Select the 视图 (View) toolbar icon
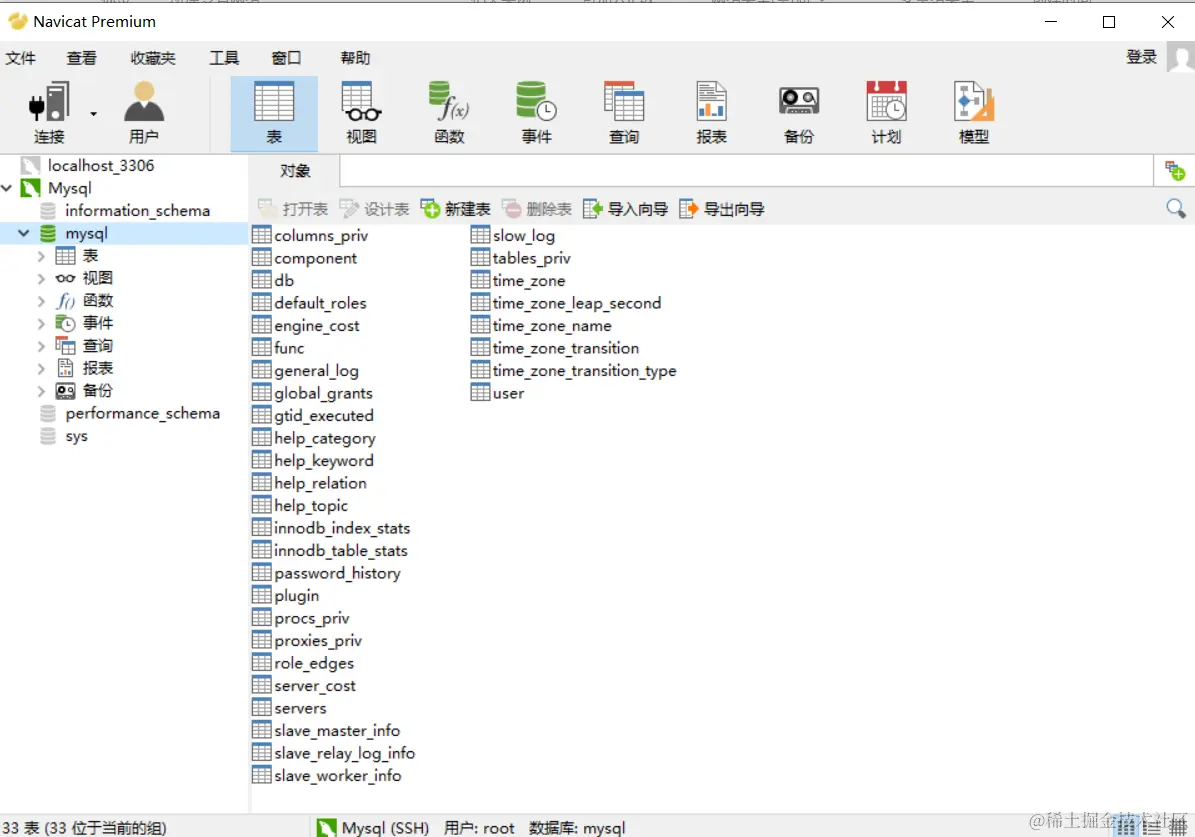Viewport: 1195px width, 837px height. tap(361, 112)
